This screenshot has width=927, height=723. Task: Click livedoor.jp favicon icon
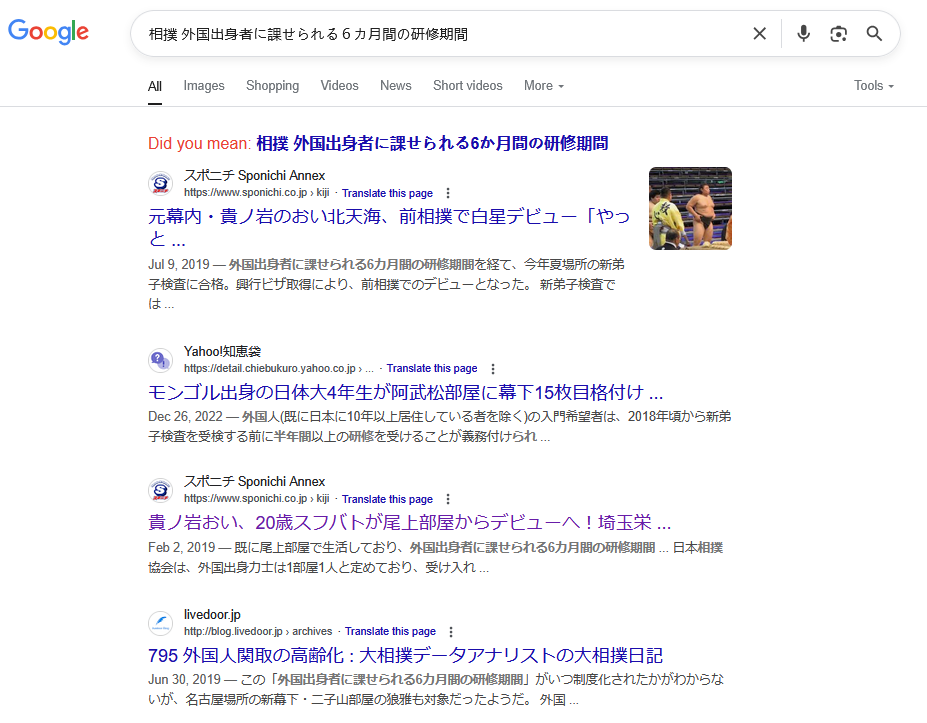pyautogui.click(x=160, y=623)
